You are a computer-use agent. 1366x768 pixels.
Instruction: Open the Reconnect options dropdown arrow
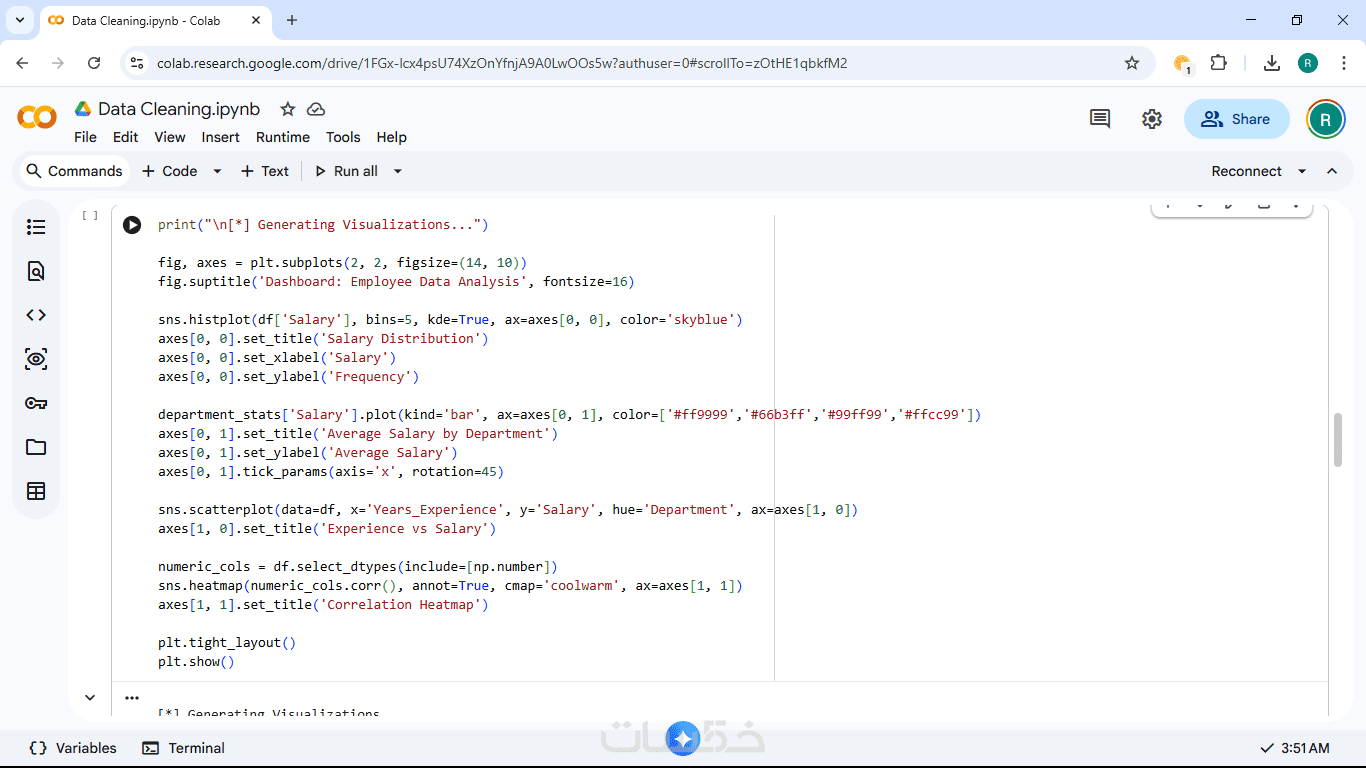(1302, 171)
